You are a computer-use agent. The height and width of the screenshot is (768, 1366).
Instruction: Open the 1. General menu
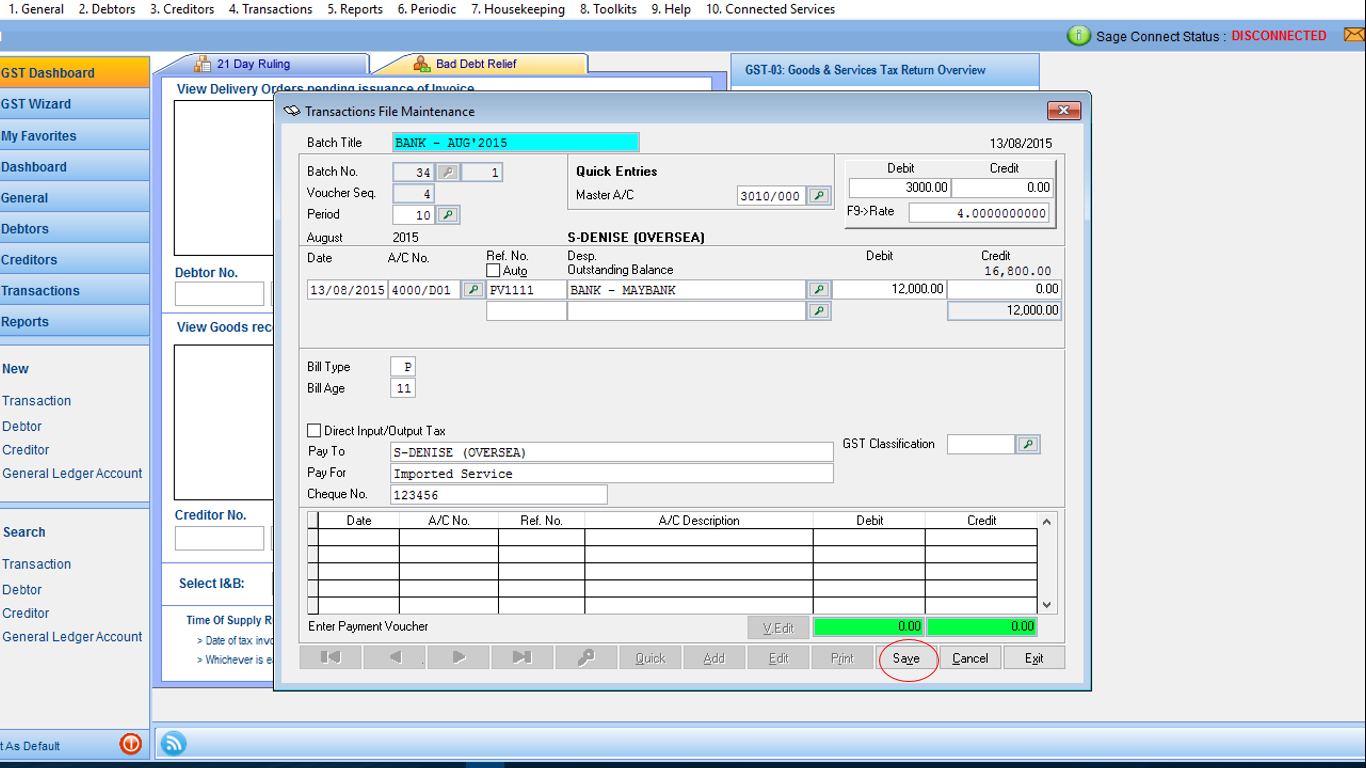[36, 9]
